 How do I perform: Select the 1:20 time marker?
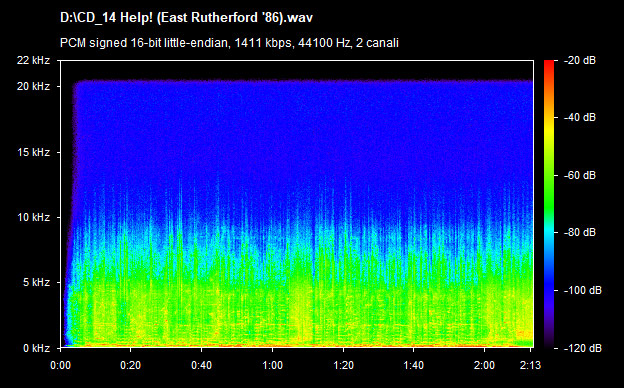(343, 365)
